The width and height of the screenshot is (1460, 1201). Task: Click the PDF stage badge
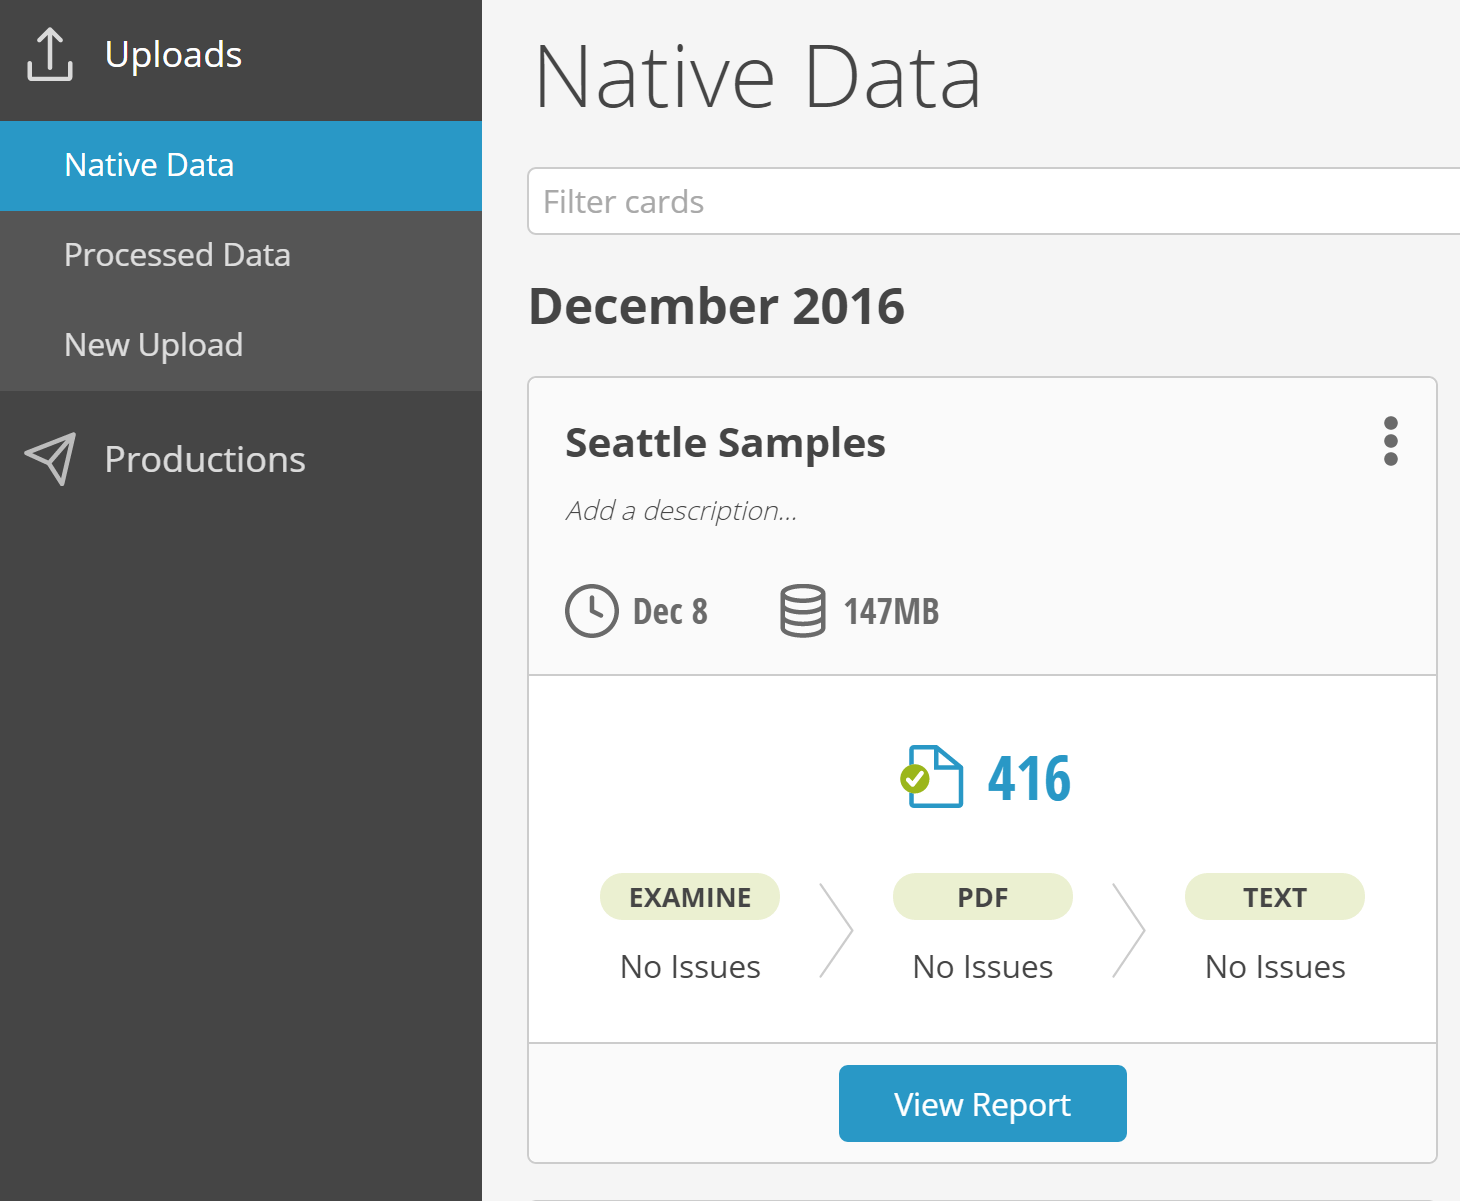pos(982,897)
